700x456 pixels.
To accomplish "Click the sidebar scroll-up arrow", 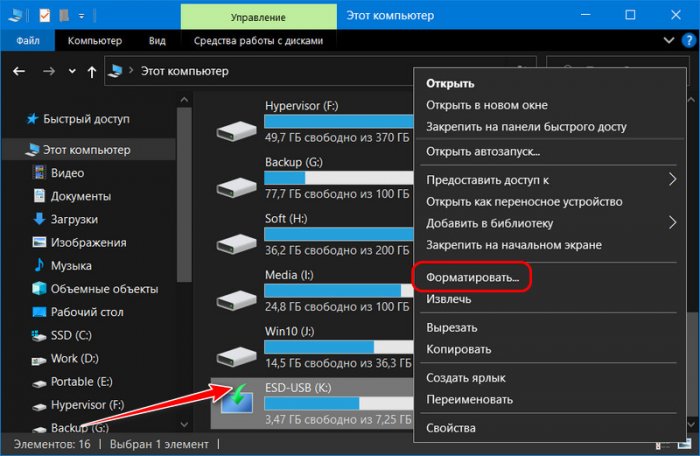I will [184, 100].
